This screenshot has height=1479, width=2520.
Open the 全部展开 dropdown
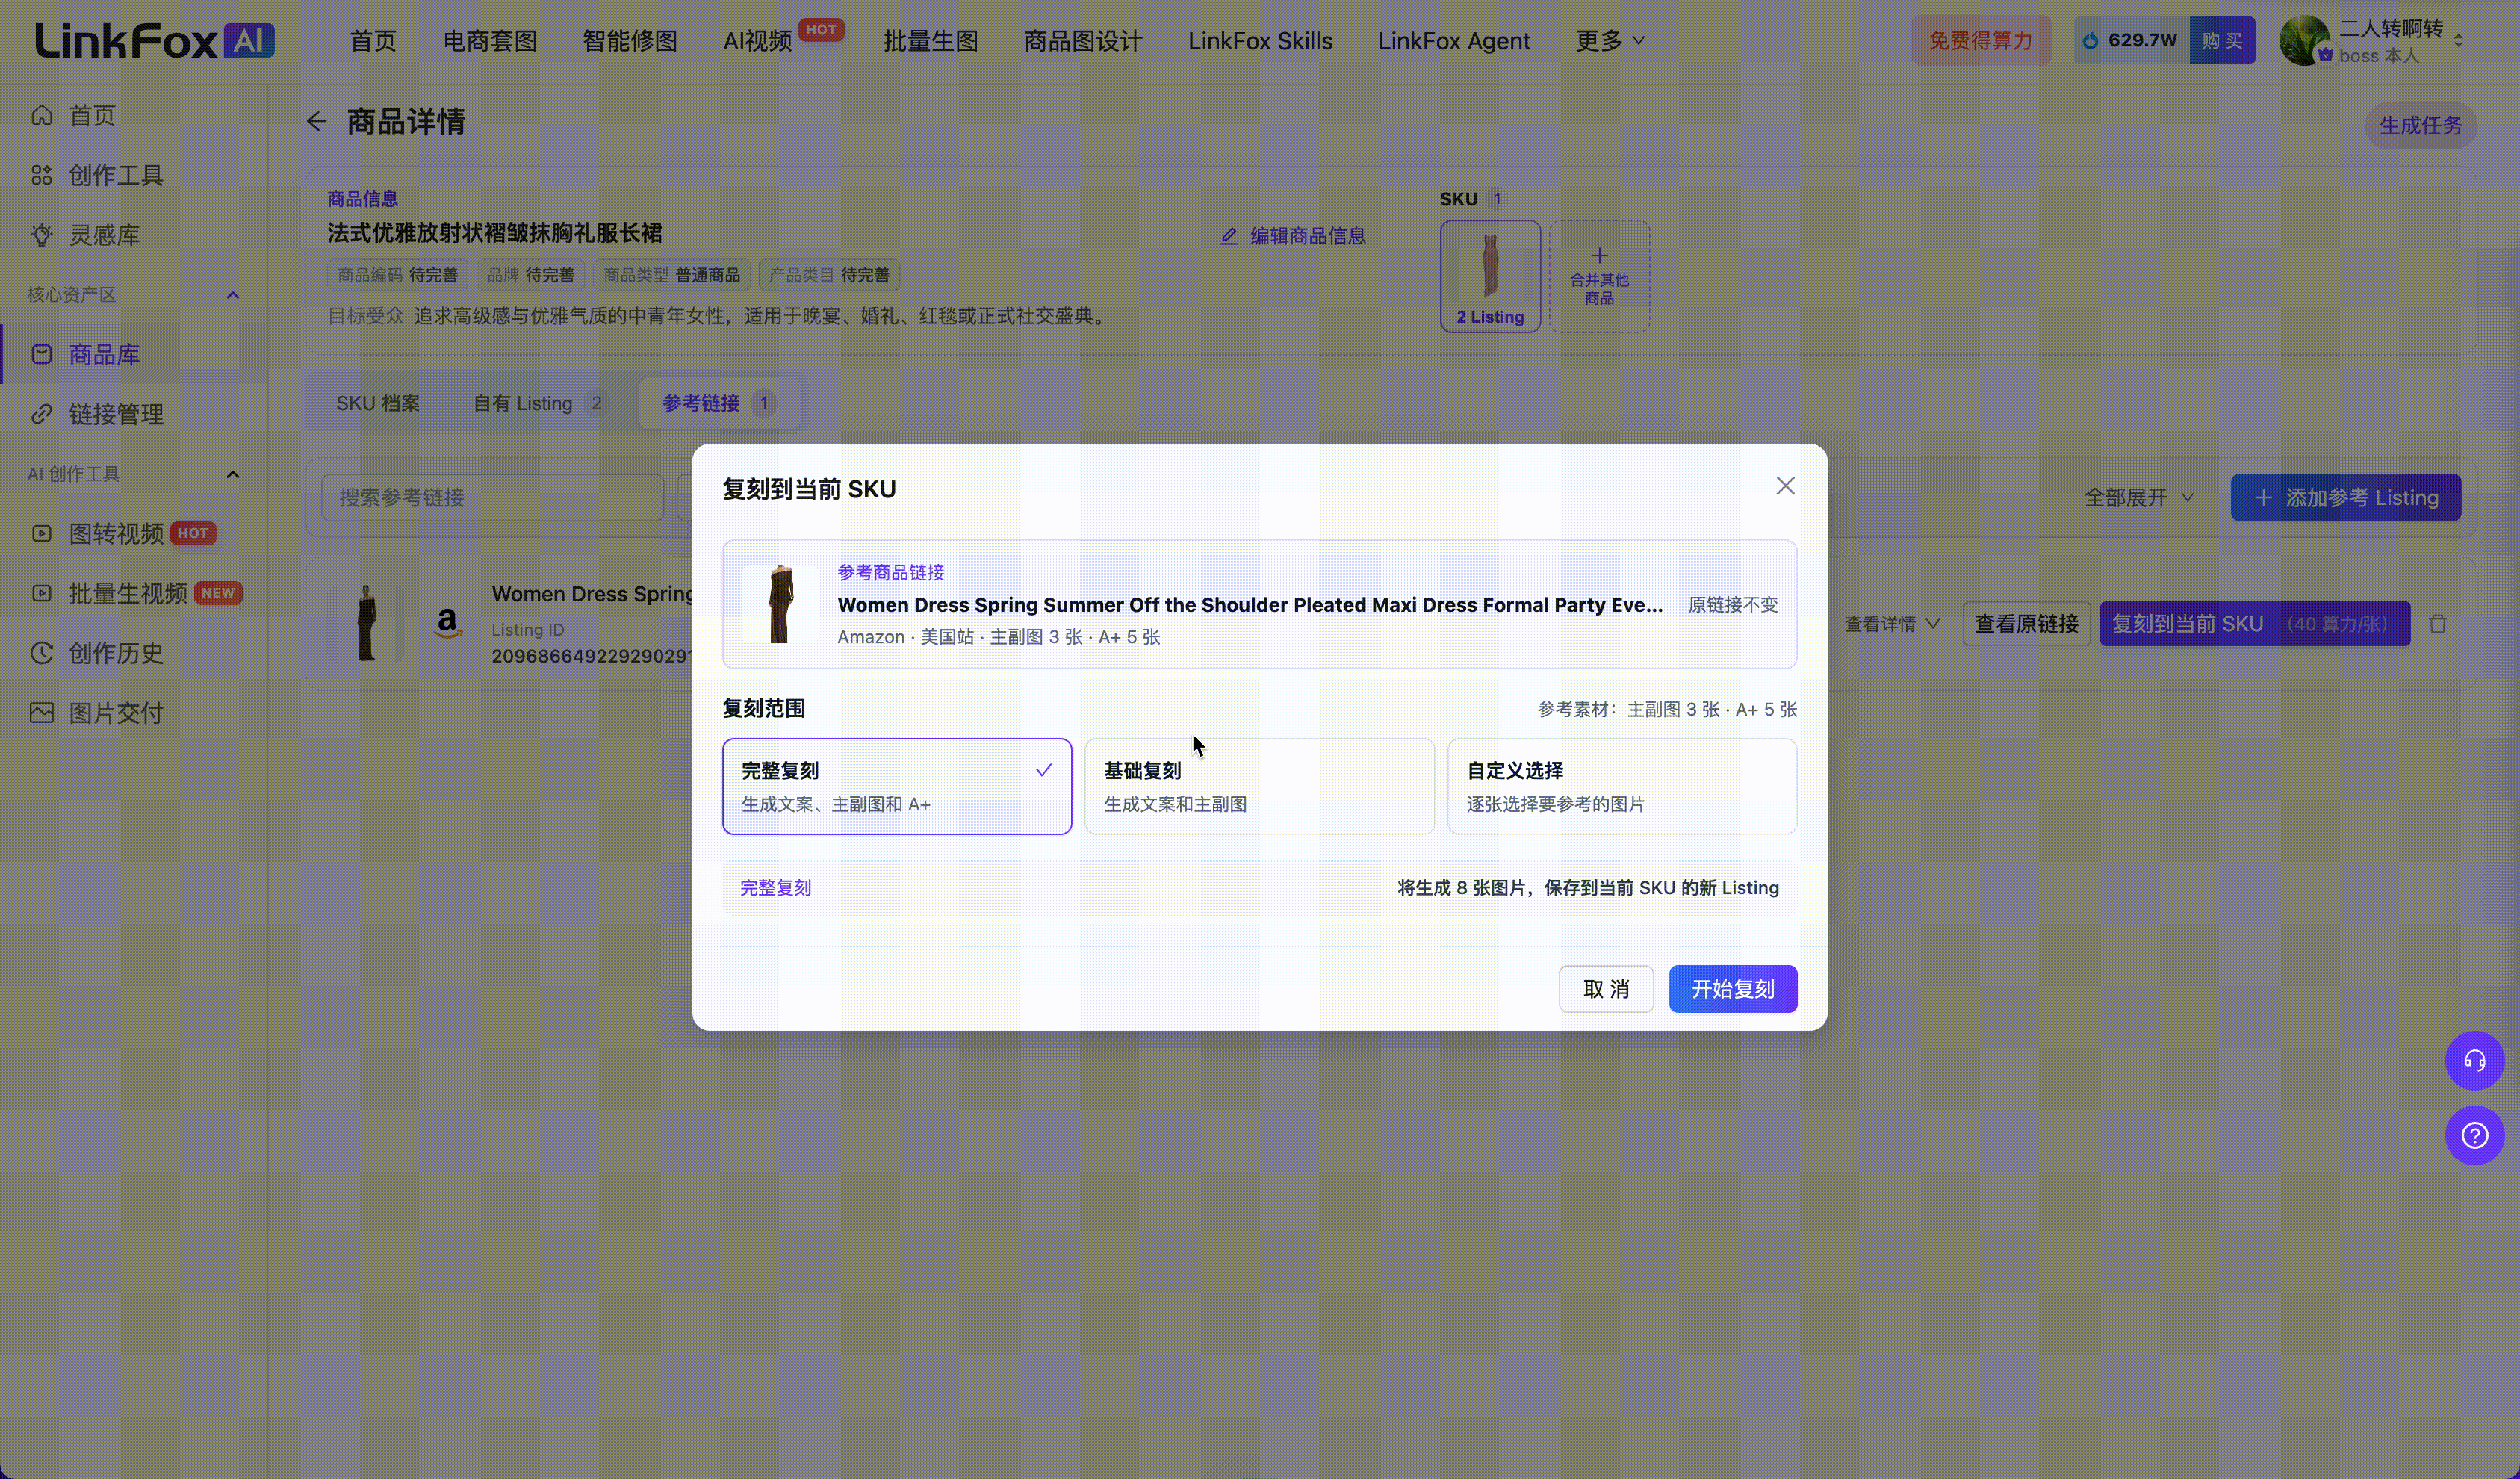pyautogui.click(x=2139, y=498)
